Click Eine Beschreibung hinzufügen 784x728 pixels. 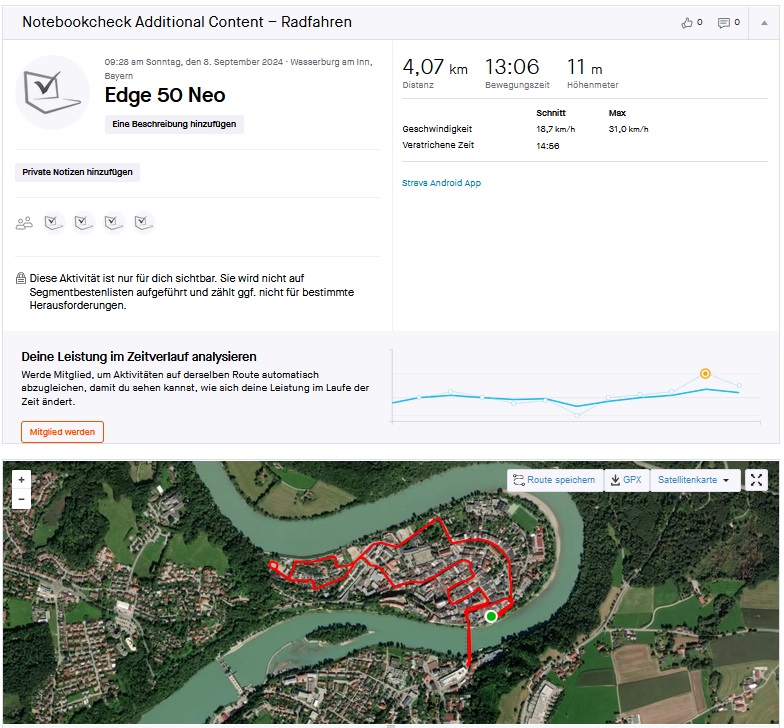click(174, 124)
